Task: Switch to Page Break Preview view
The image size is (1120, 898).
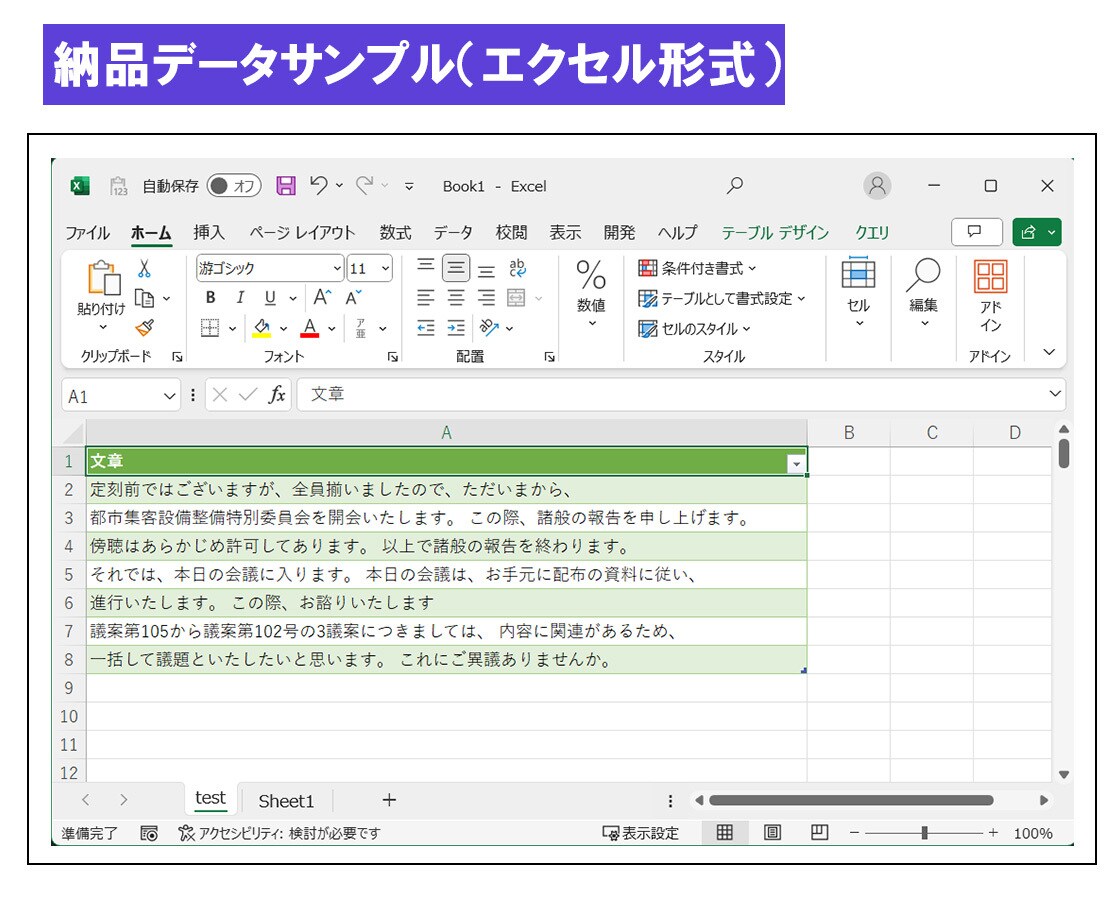Action: coord(819,832)
